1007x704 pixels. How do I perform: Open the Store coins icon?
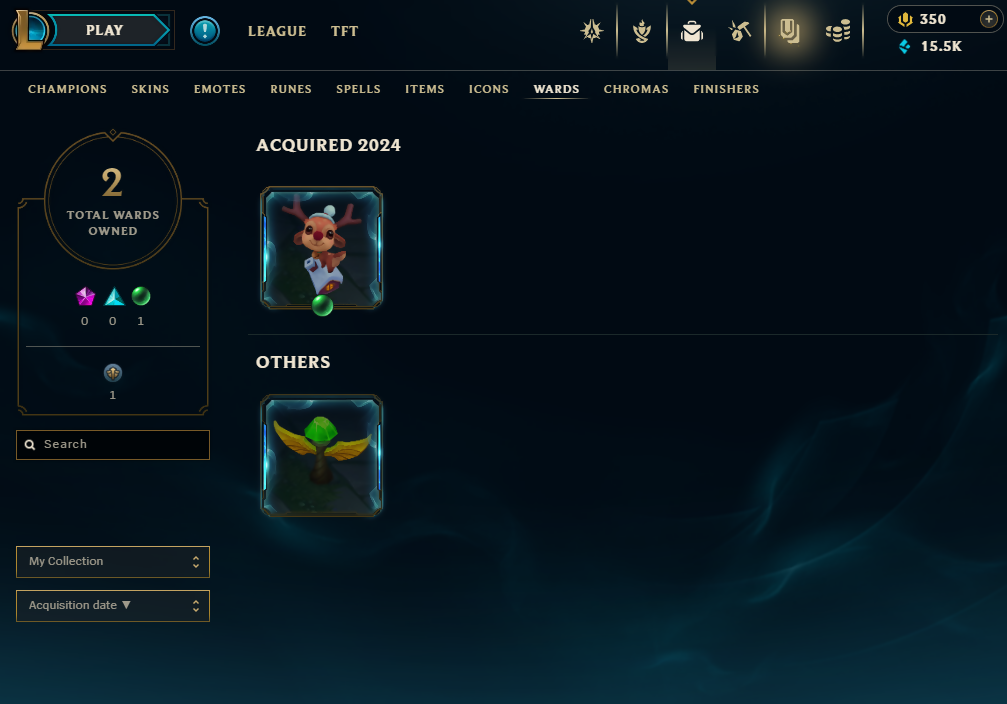tap(837, 31)
